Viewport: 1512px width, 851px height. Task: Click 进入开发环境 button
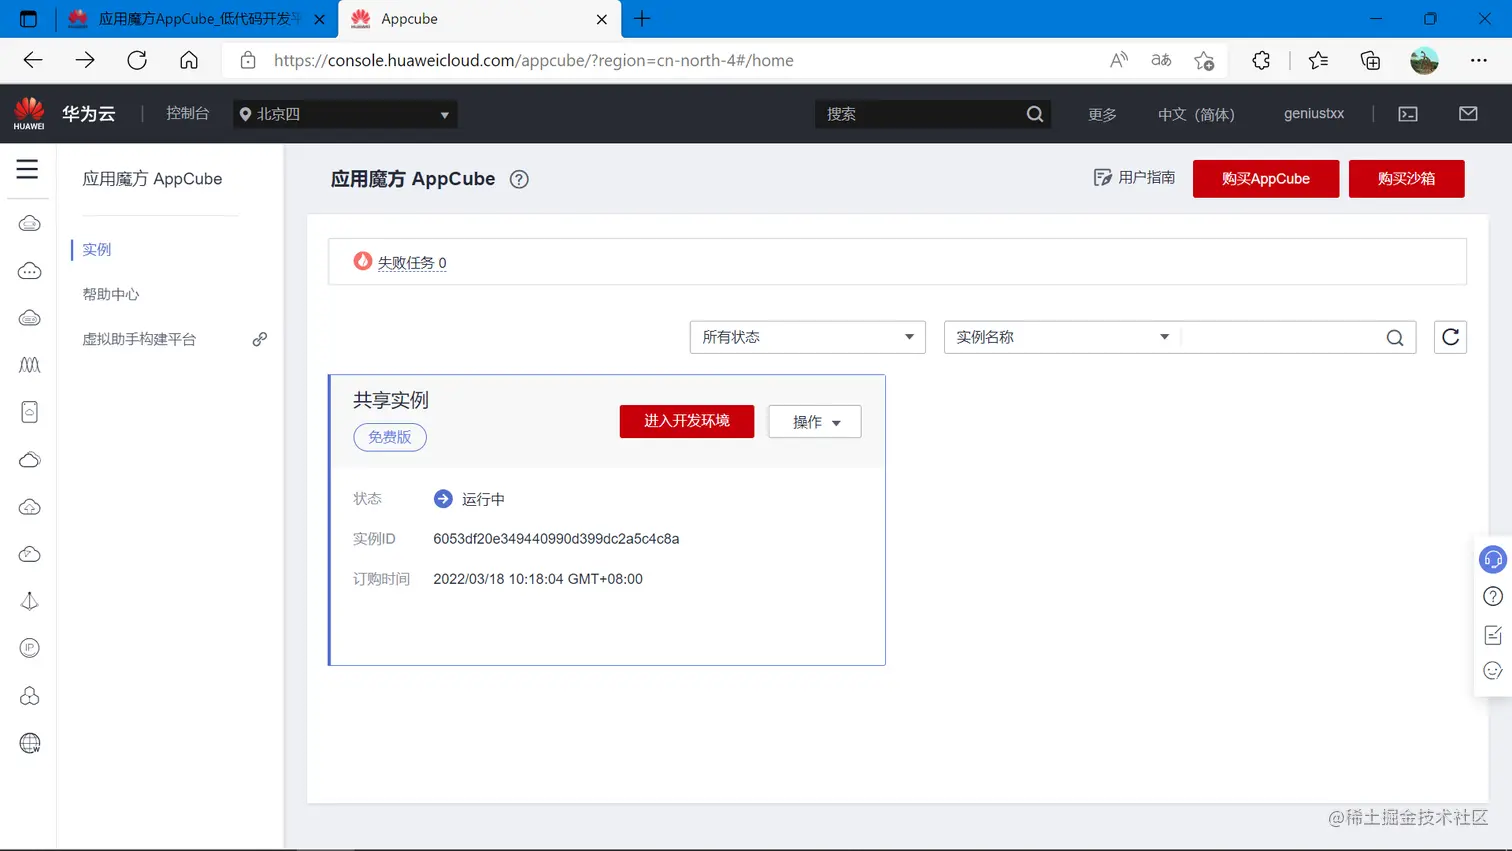(687, 421)
